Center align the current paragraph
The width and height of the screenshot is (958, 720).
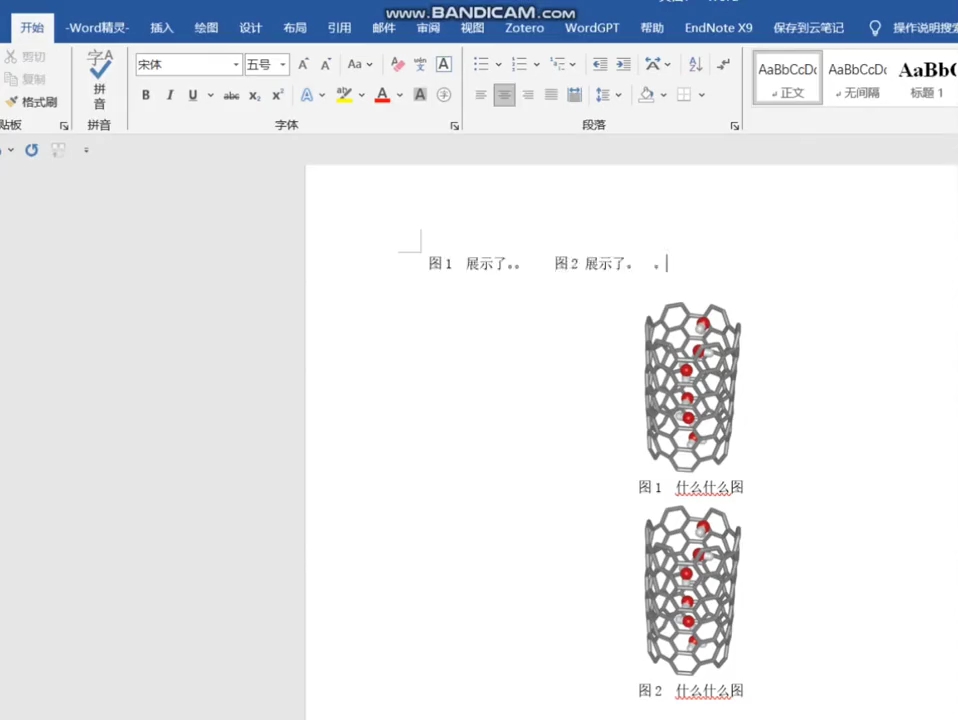tap(504, 95)
